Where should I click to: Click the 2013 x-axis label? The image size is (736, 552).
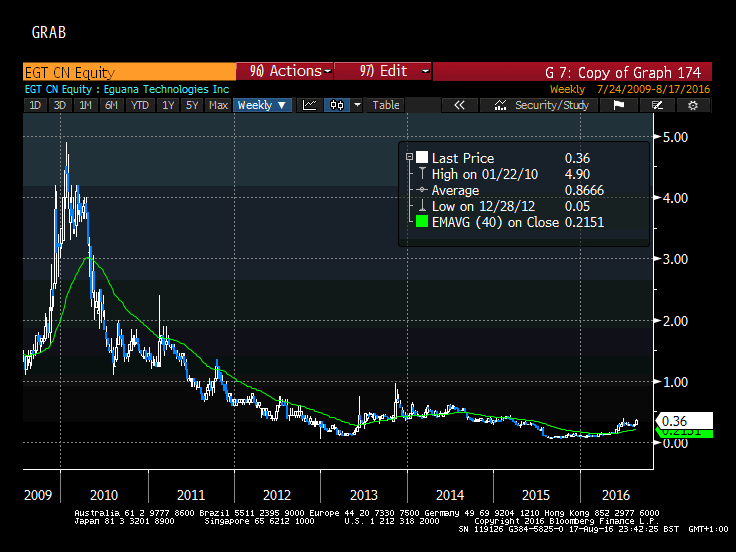click(364, 495)
